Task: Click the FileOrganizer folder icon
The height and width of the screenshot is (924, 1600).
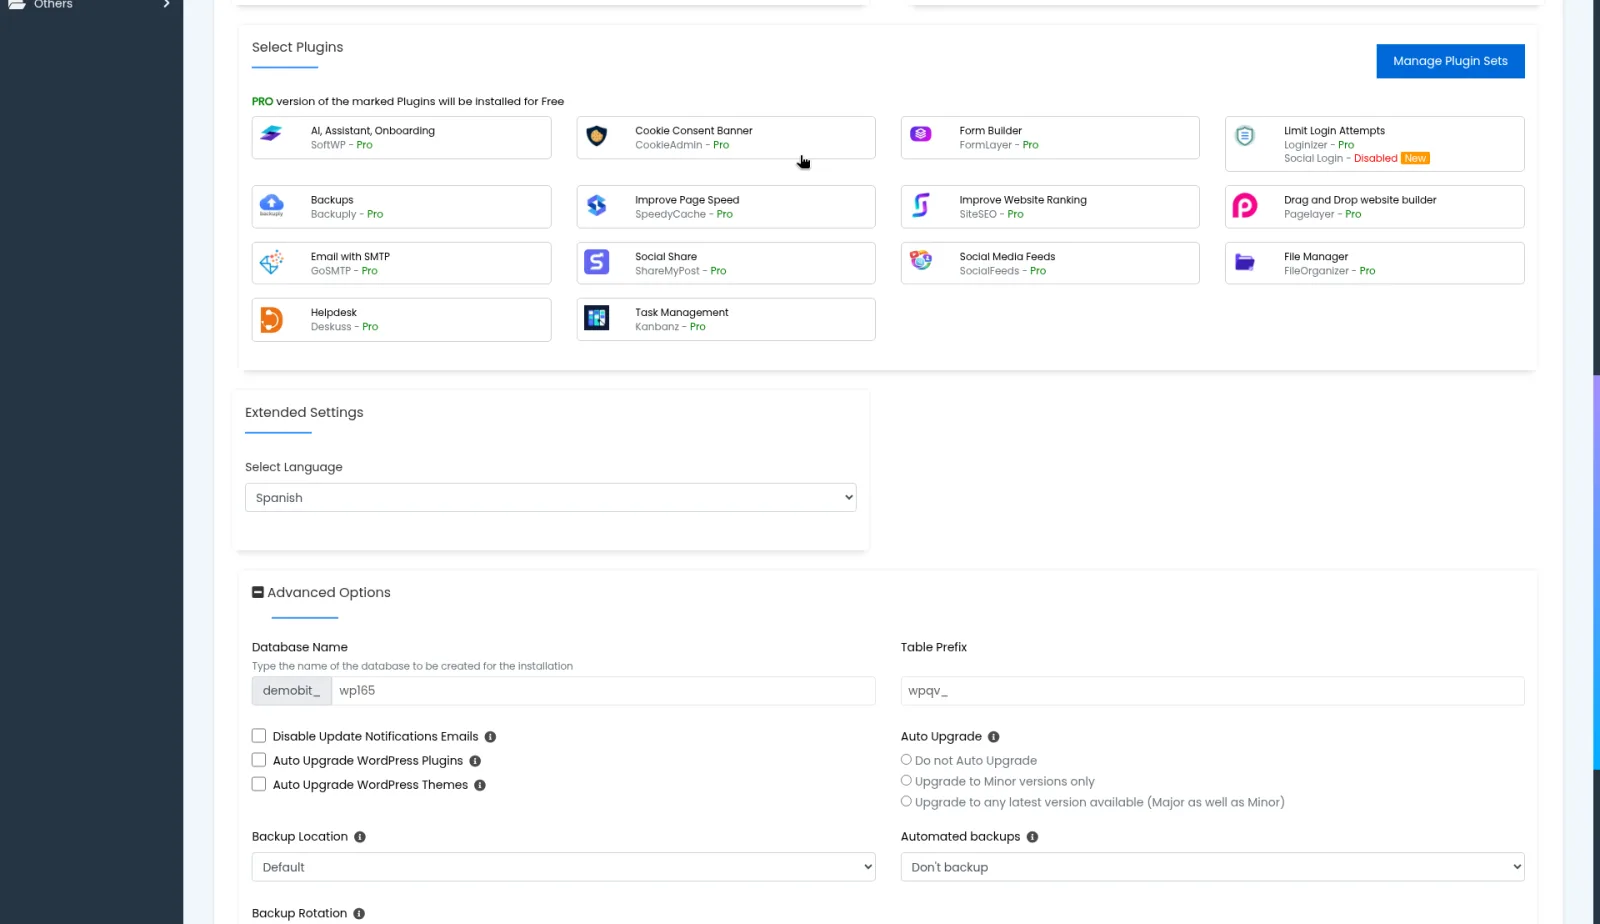Action: [x=1245, y=262]
